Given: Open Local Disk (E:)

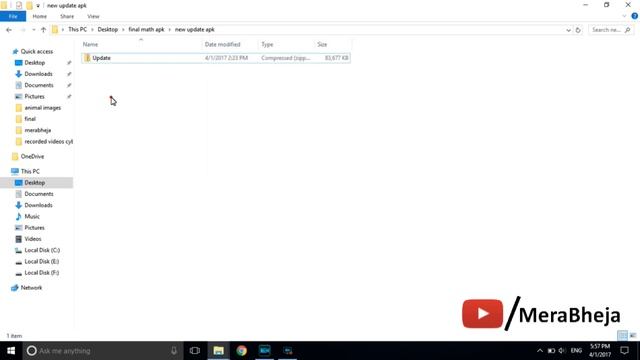Looking at the screenshot, I should pyautogui.click(x=42, y=261).
